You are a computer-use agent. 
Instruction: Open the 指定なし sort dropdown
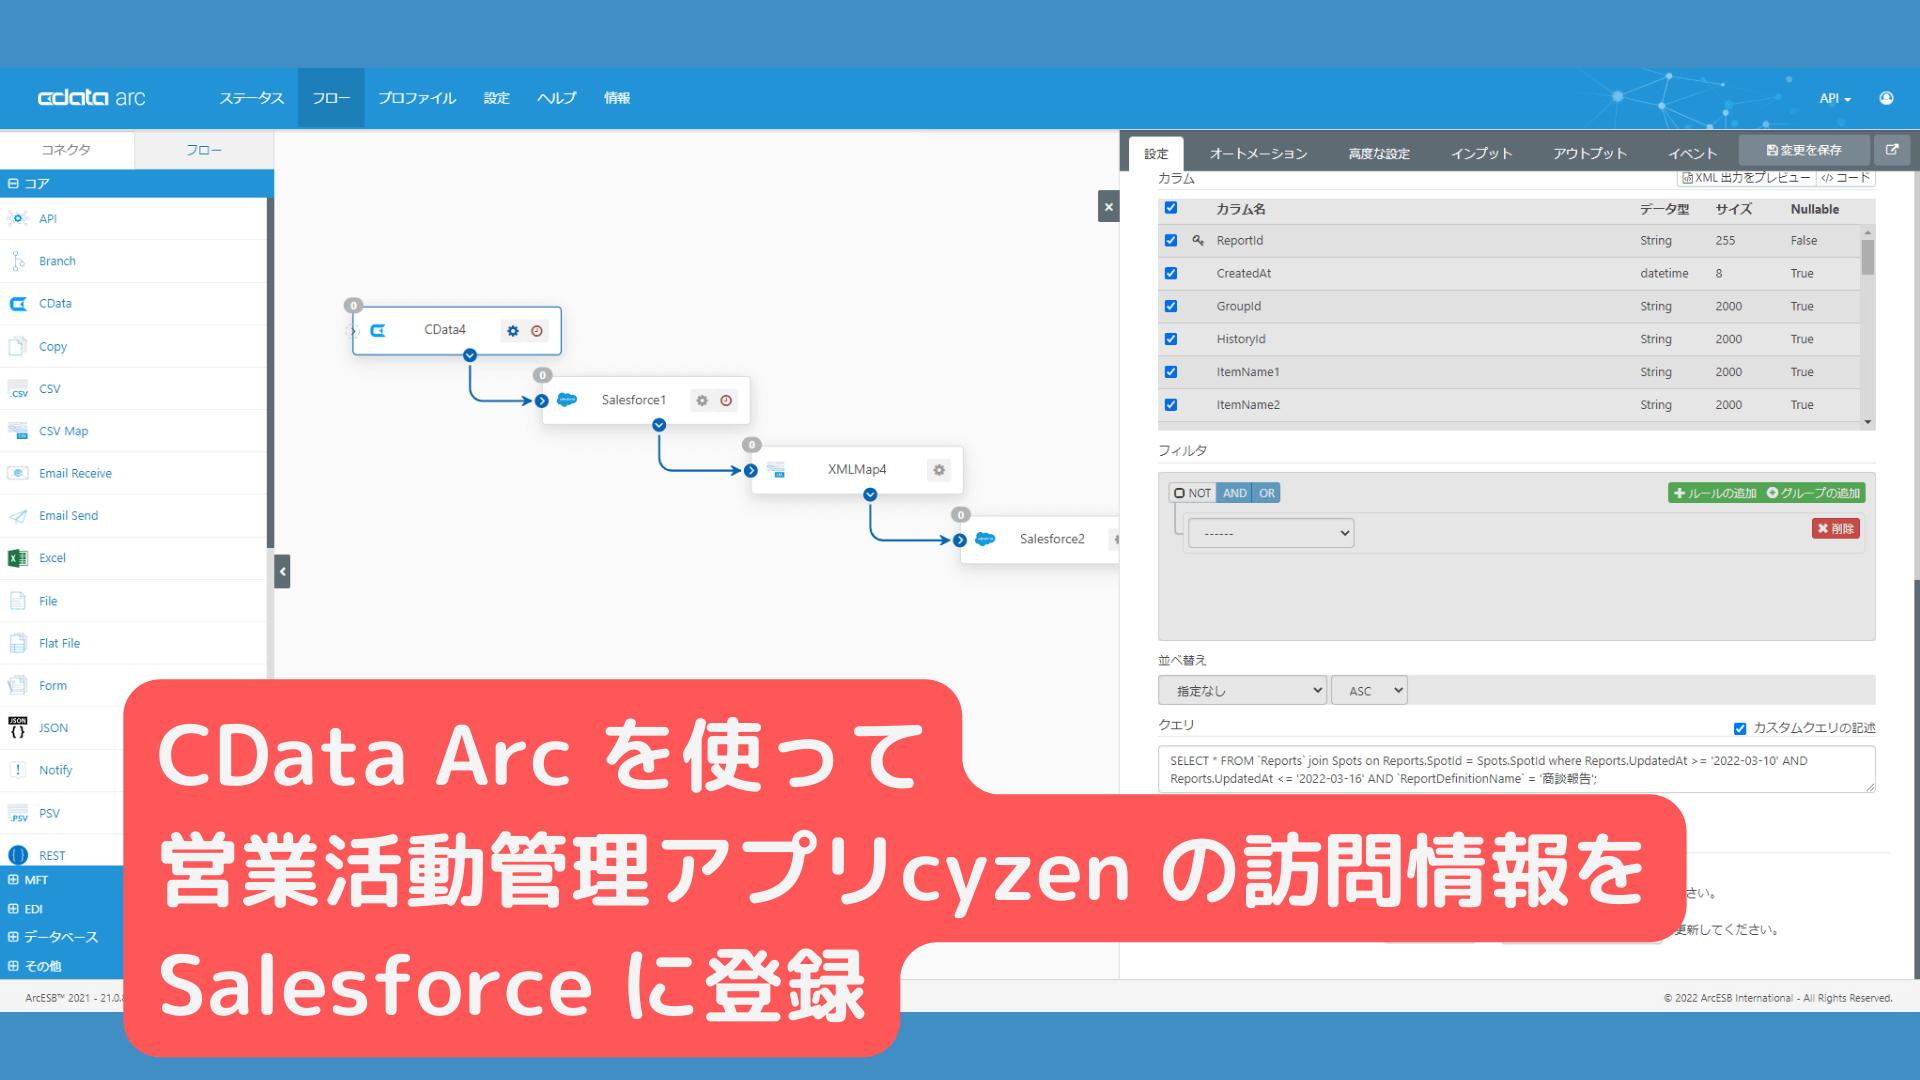pyautogui.click(x=1242, y=690)
